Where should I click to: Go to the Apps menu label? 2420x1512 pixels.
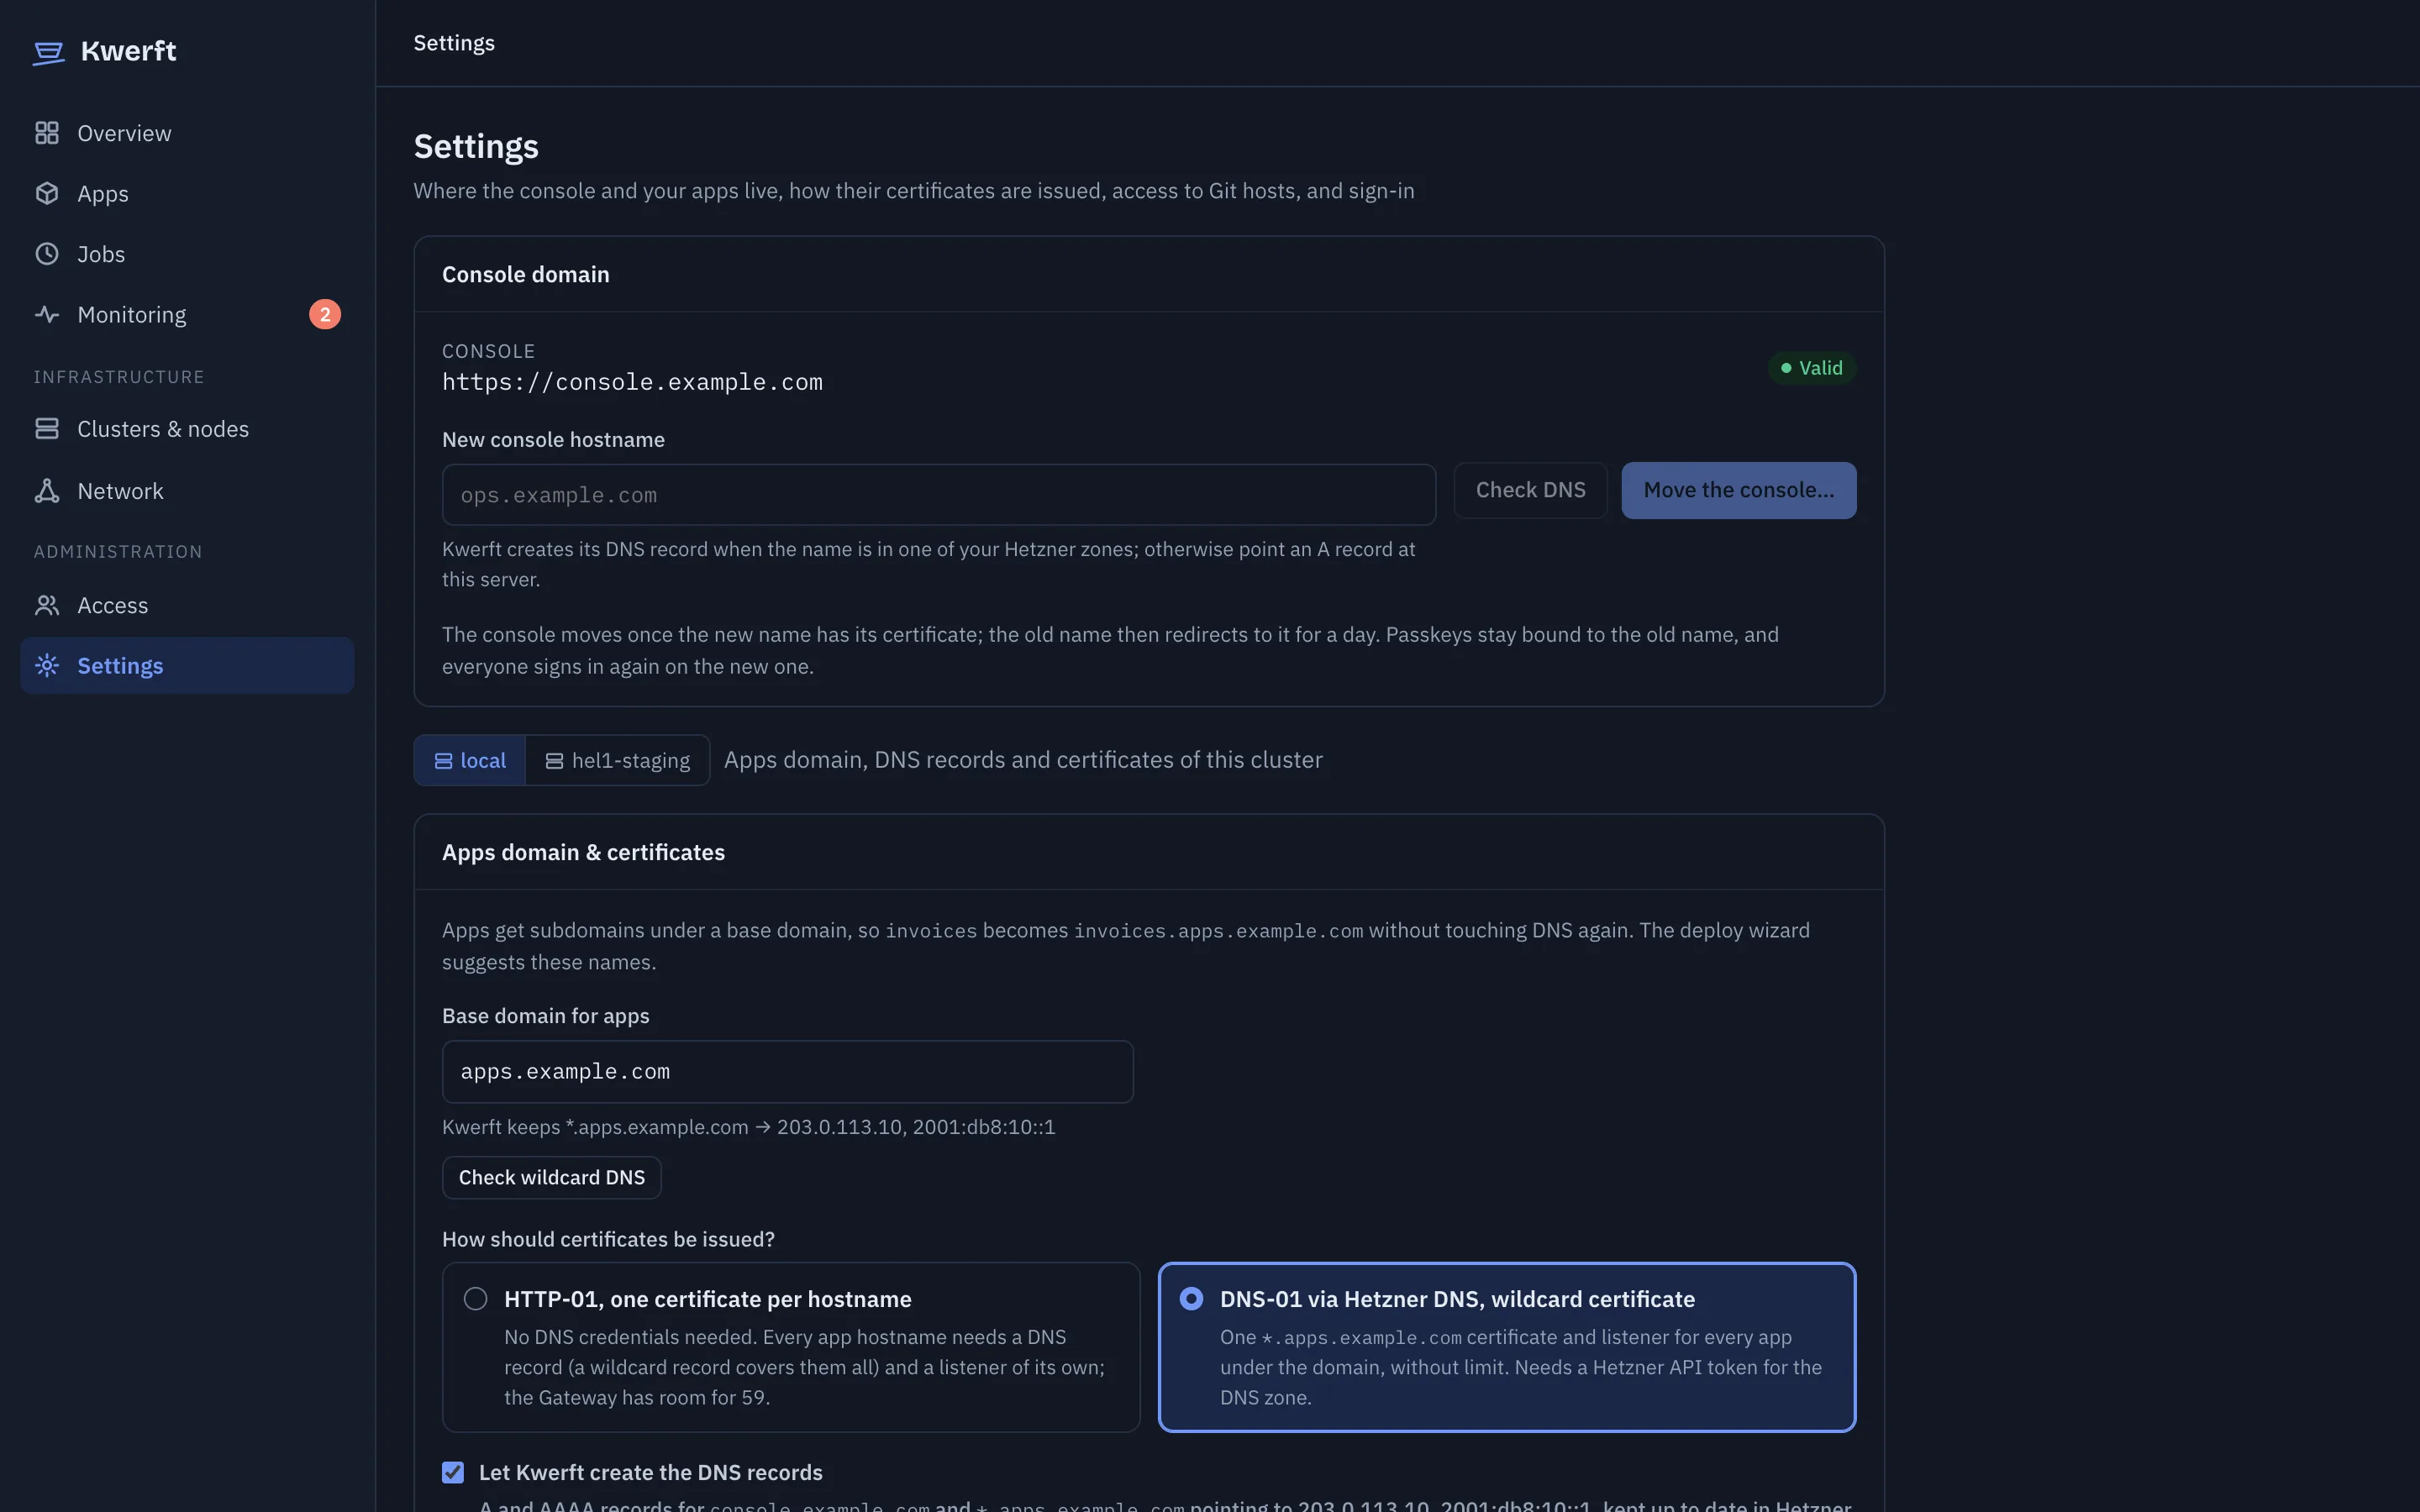(103, 194)
